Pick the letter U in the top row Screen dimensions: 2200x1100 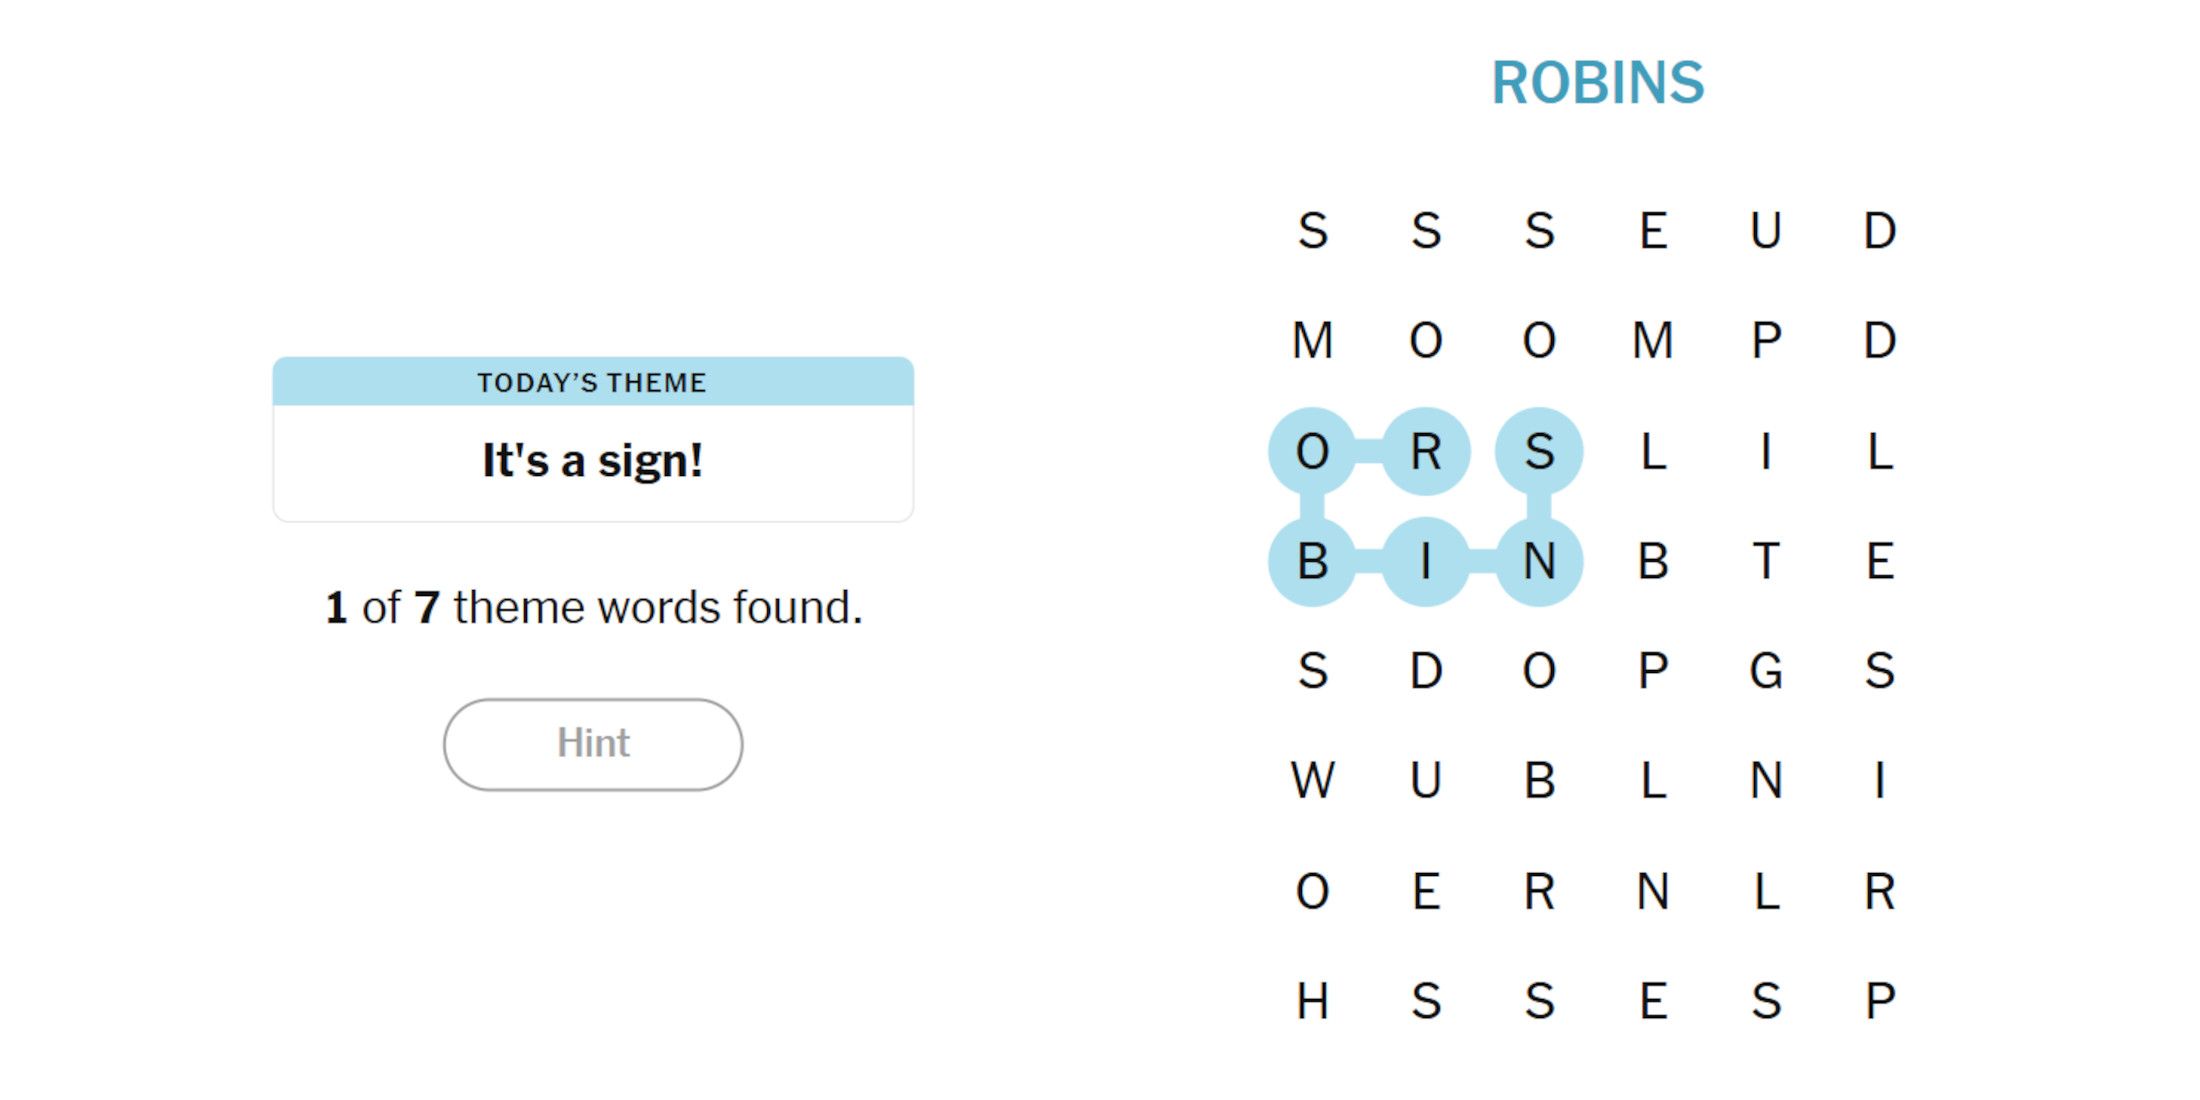coord(1766,231)
